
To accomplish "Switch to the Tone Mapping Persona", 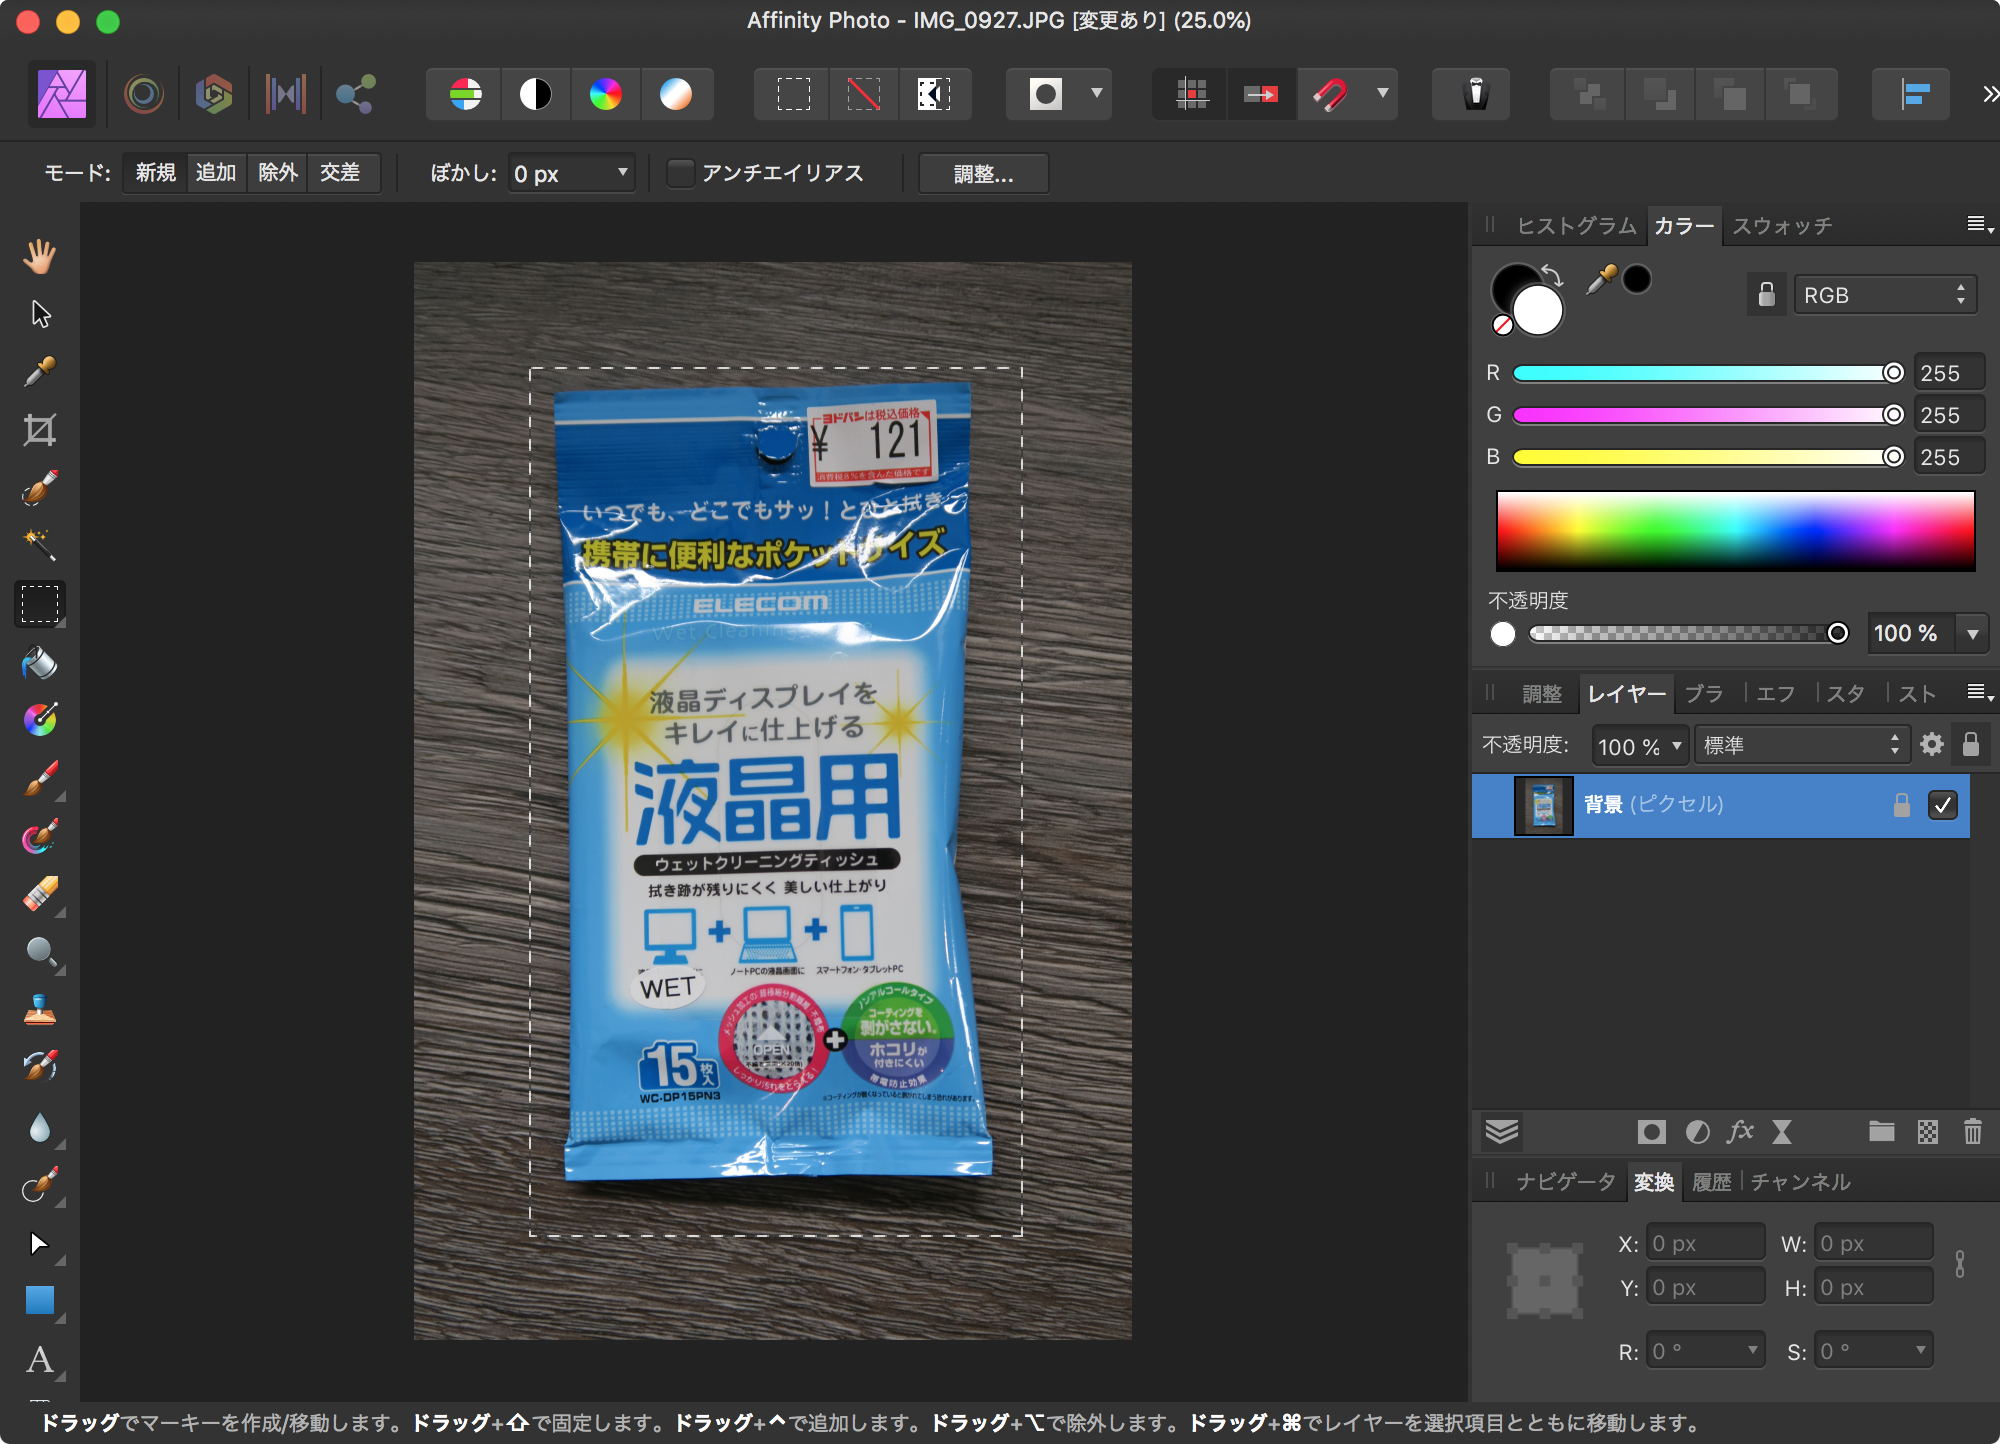I will coord(285,94).
